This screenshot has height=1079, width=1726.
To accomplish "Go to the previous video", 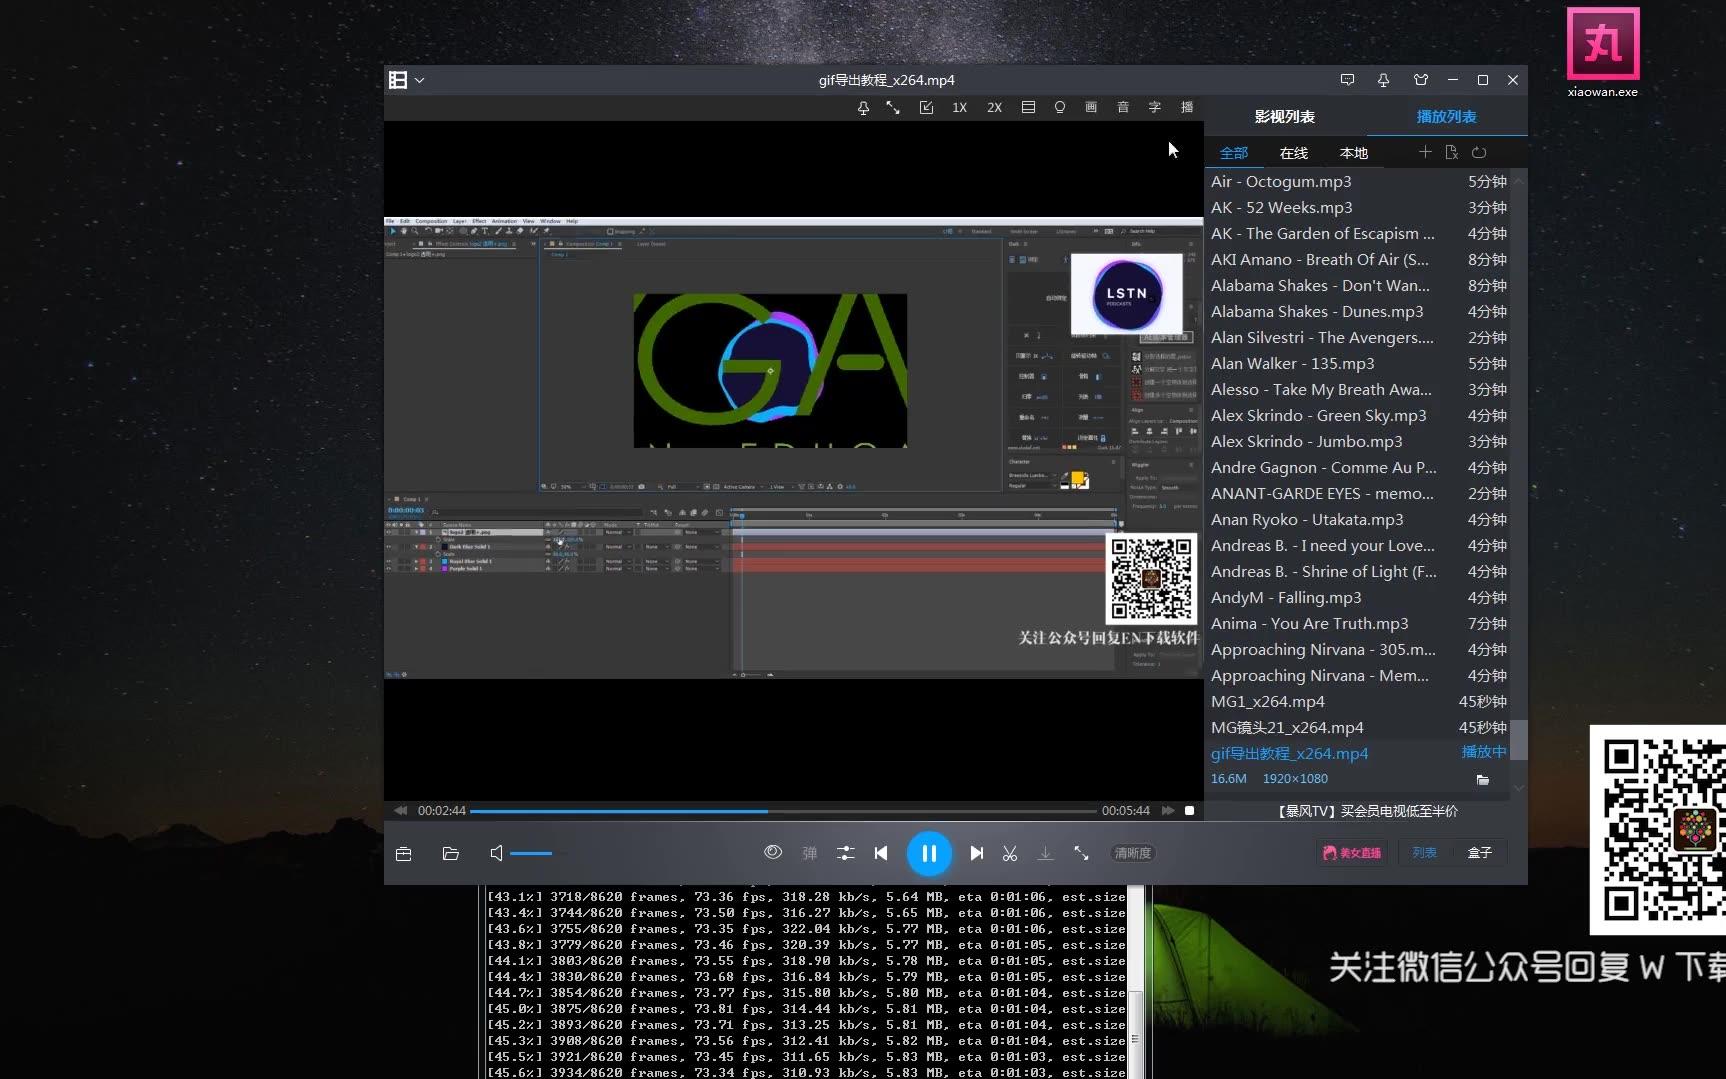I will click(x=881, y=853).
